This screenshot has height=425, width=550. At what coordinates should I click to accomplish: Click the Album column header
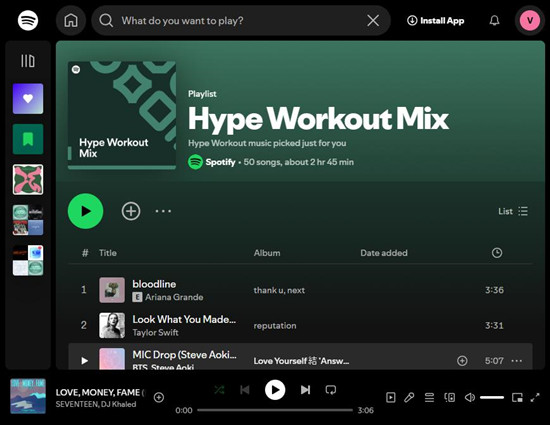pos(267,253)
